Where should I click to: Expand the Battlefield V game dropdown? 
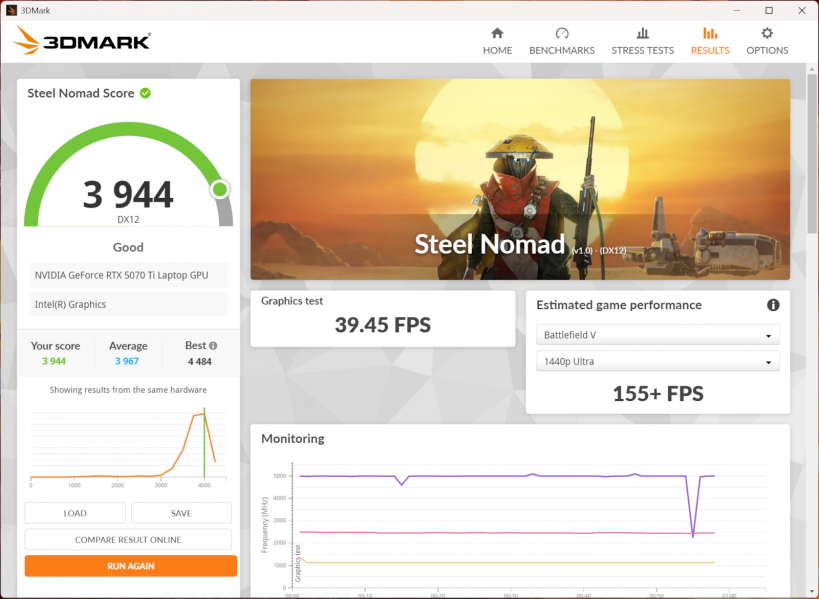pyautogui.click(x=657, y=335)
